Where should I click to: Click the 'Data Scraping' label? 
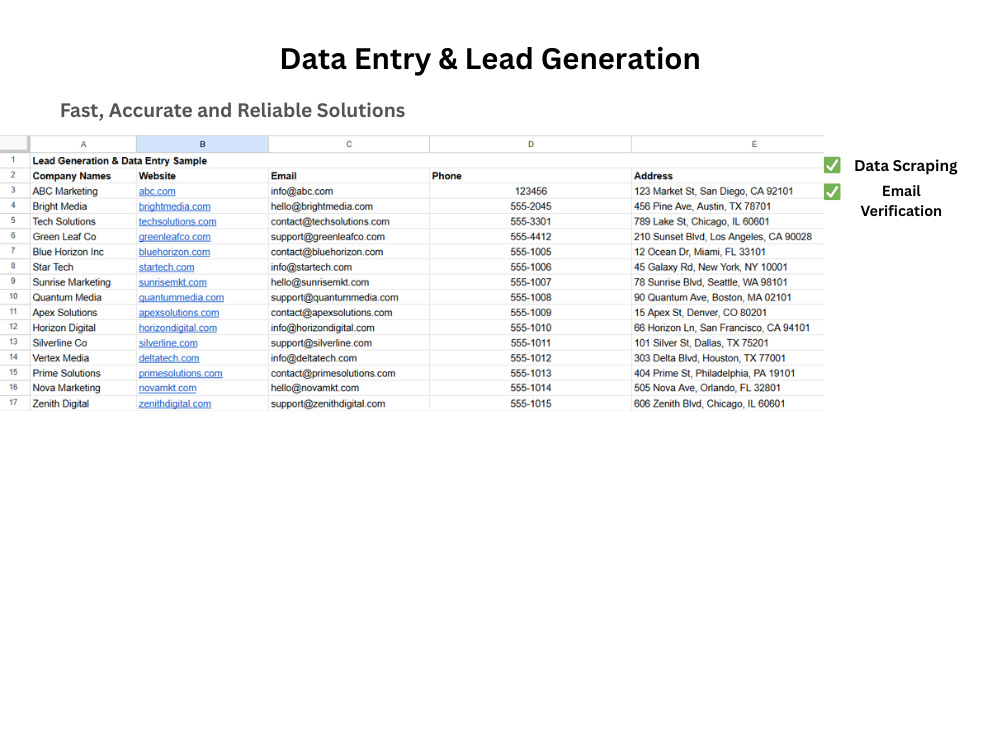click(906, 166)
